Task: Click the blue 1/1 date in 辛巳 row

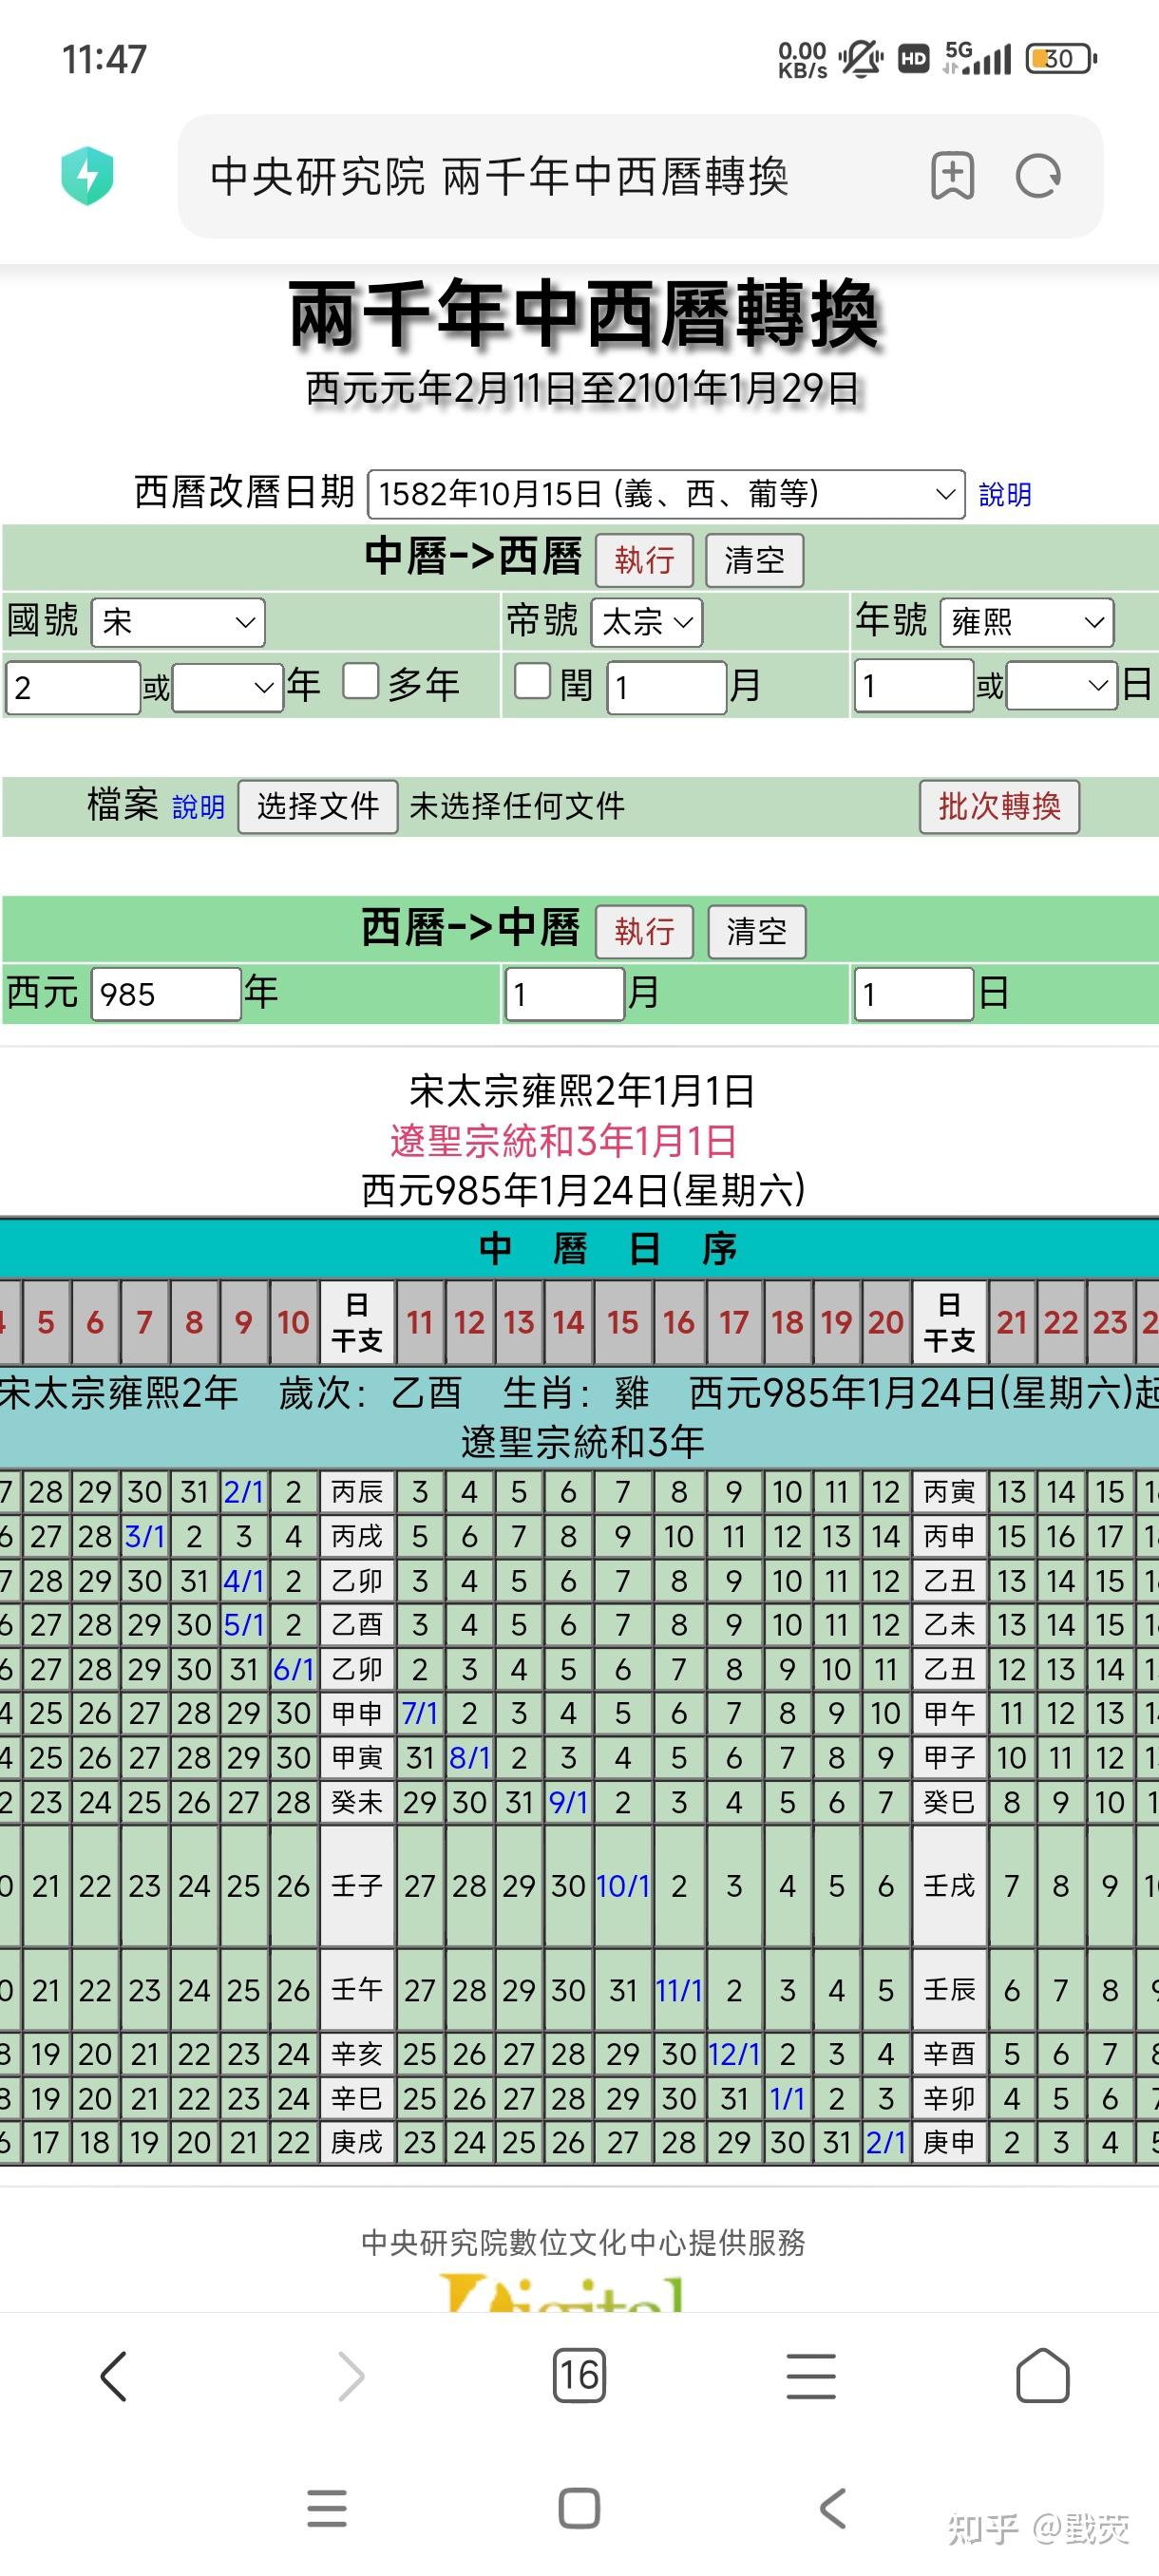Action: click(787, 2098)
